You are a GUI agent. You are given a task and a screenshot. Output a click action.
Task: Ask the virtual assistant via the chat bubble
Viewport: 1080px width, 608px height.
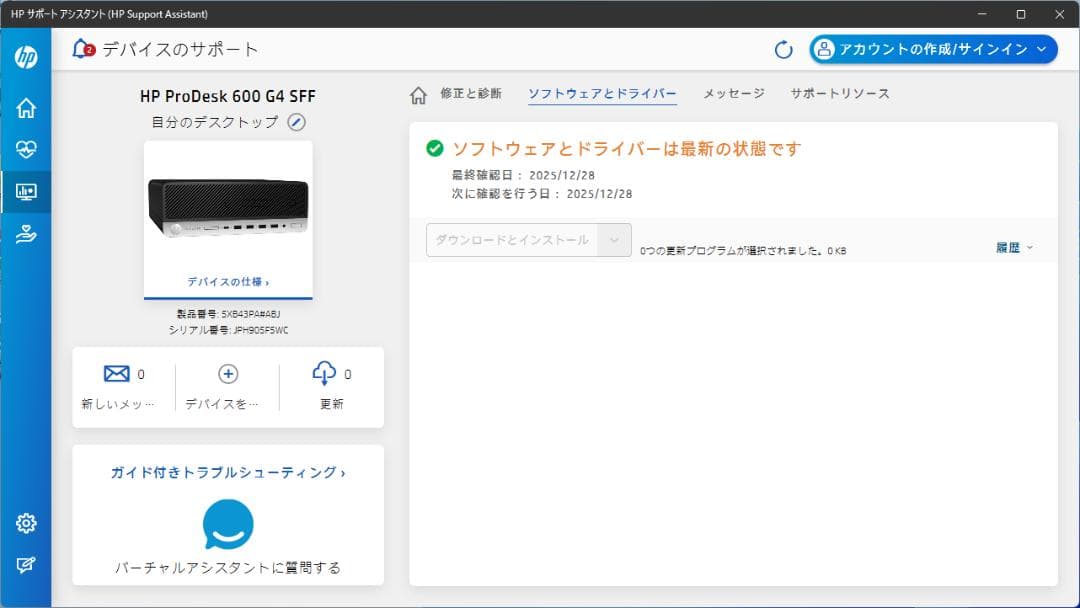coord(227,521)
